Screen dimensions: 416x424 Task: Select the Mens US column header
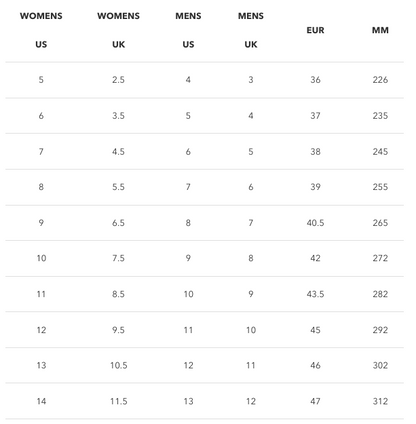(188, 30)
